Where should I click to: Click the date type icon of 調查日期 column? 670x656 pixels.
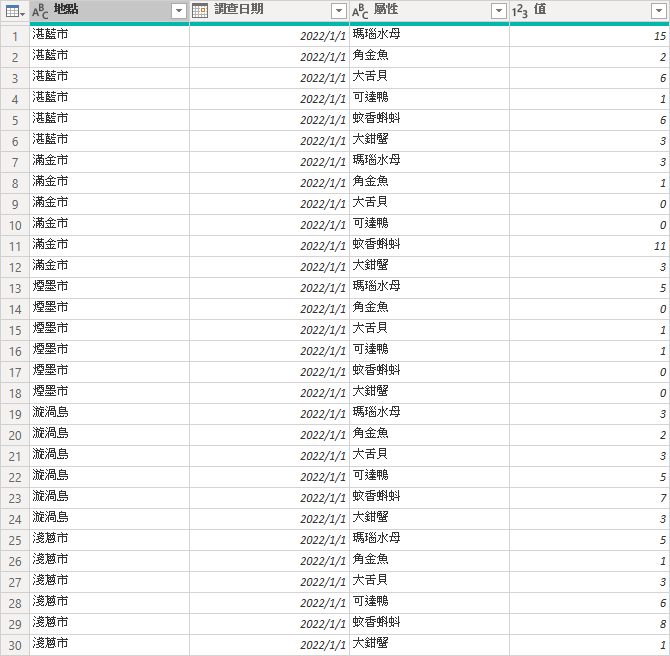[x=200, y=11]
